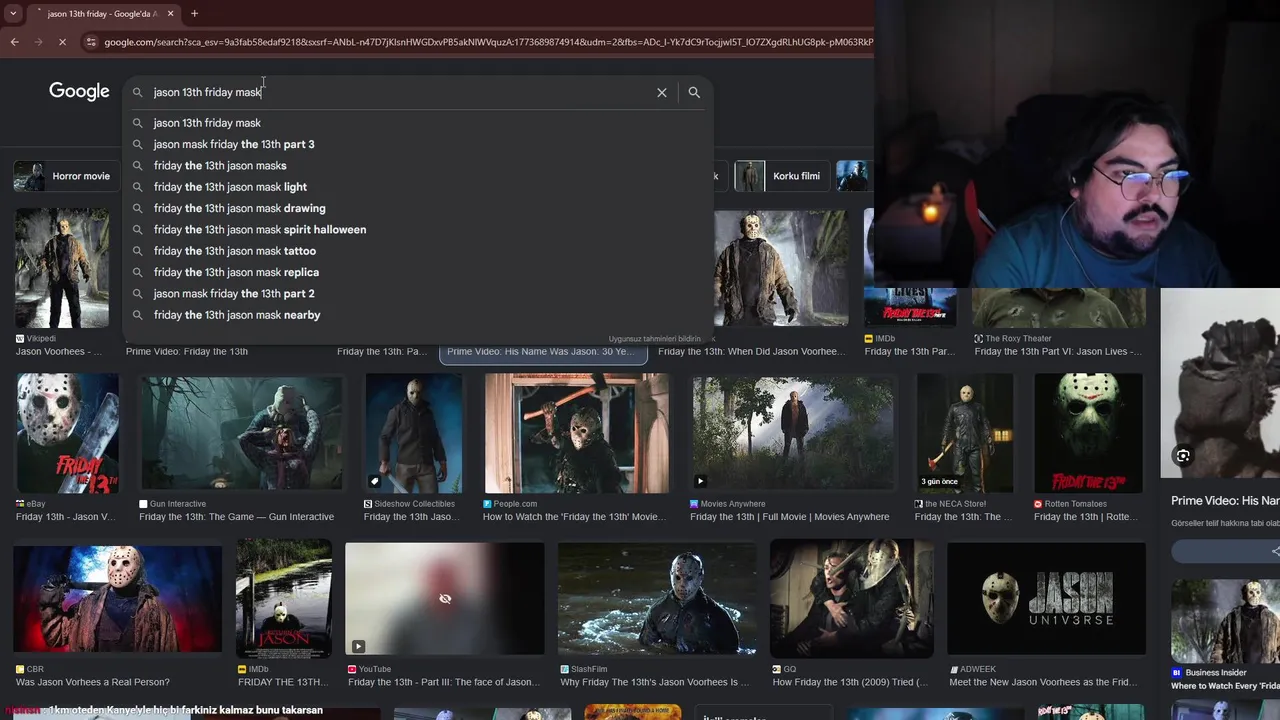Click 'Uygunsuz tahminleri bildirin' link
The image size is (1280, 720).
[x=655, y=339]
